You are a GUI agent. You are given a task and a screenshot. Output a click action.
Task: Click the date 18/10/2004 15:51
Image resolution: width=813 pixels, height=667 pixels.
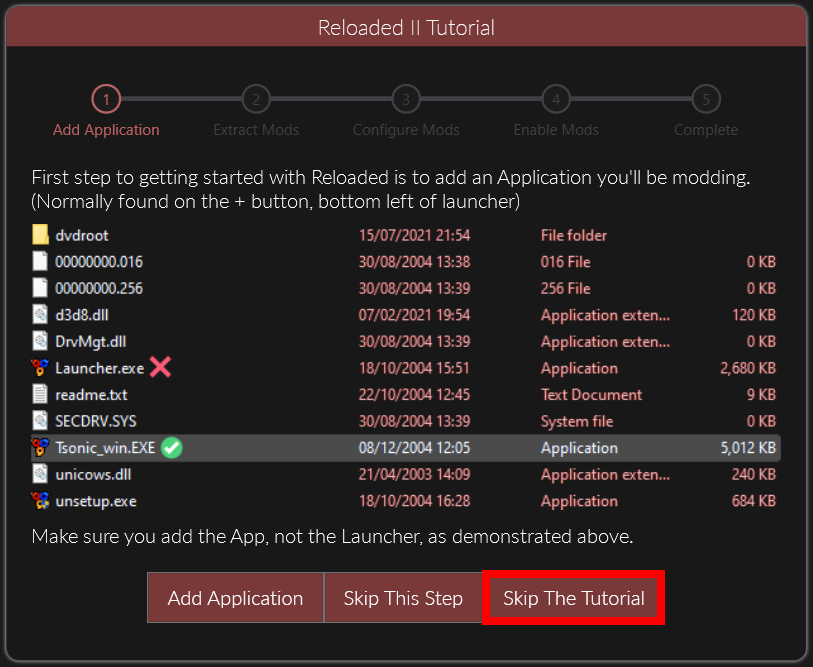click(414, 368)
